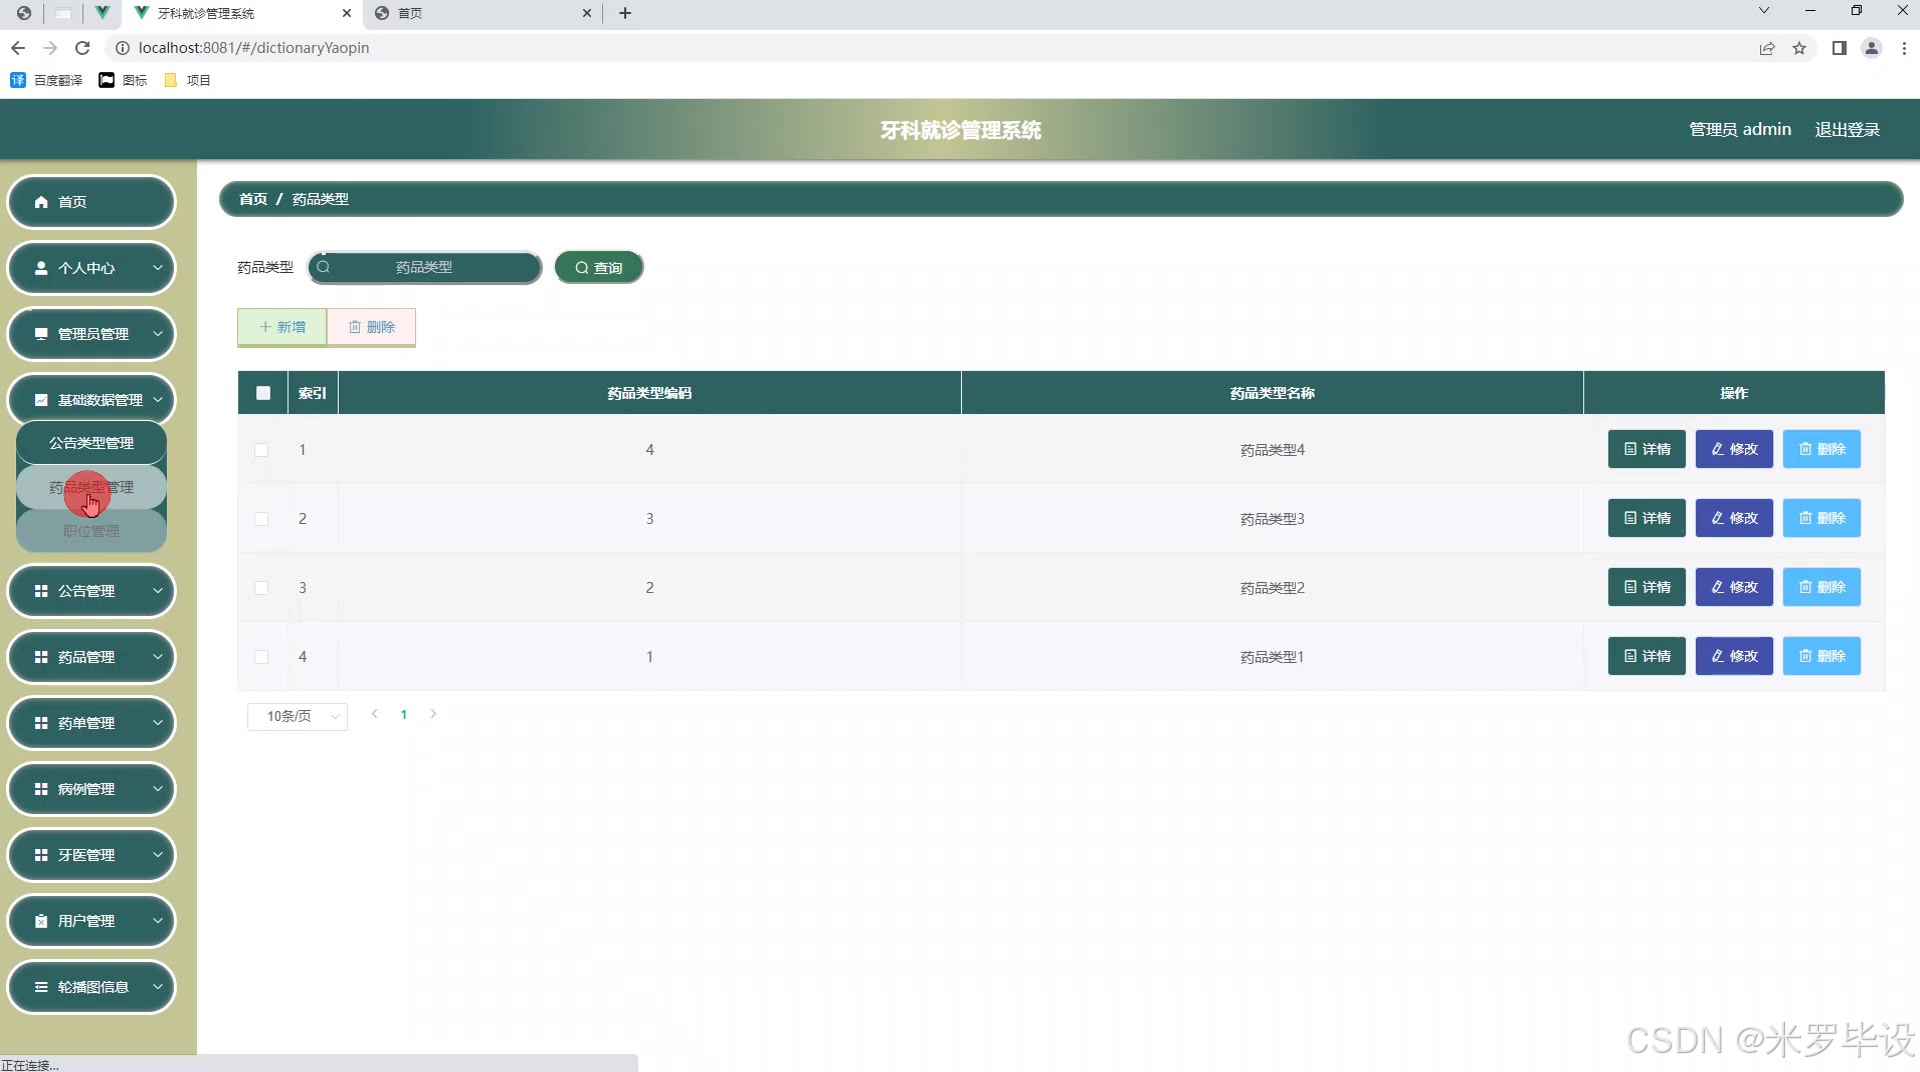The width and height of the screenshot is (1920, 1072).
Task: View 详情 for 药品类型3
Action: pos(1646,518)
